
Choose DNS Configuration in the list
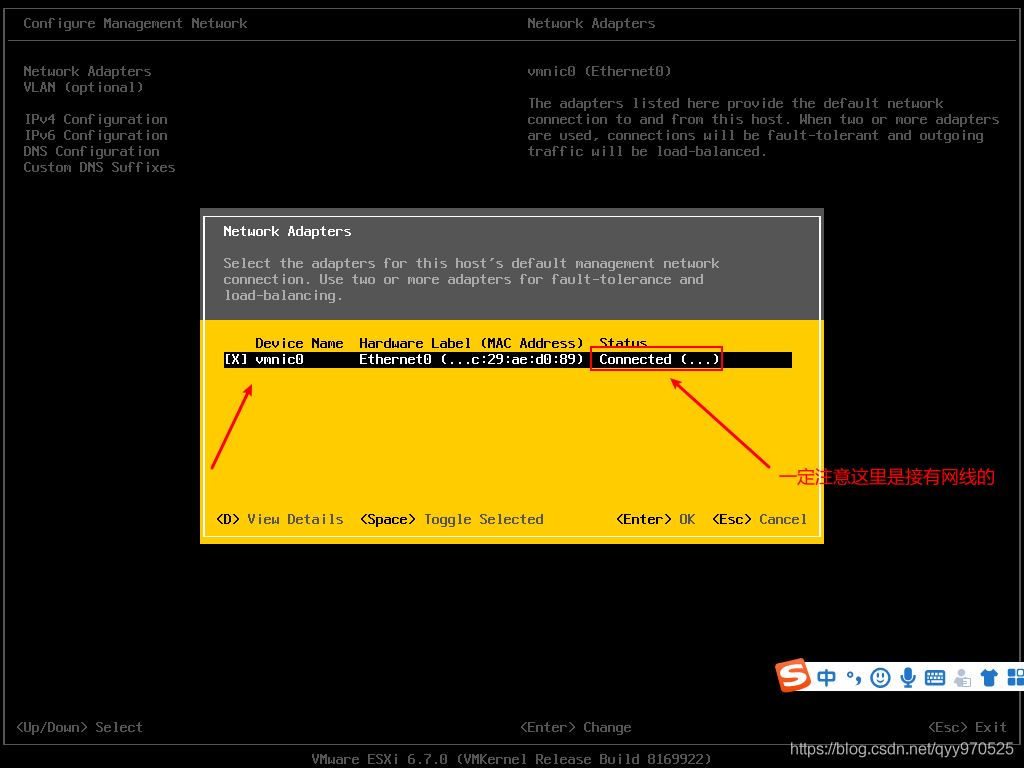click(x=91, y=151)
